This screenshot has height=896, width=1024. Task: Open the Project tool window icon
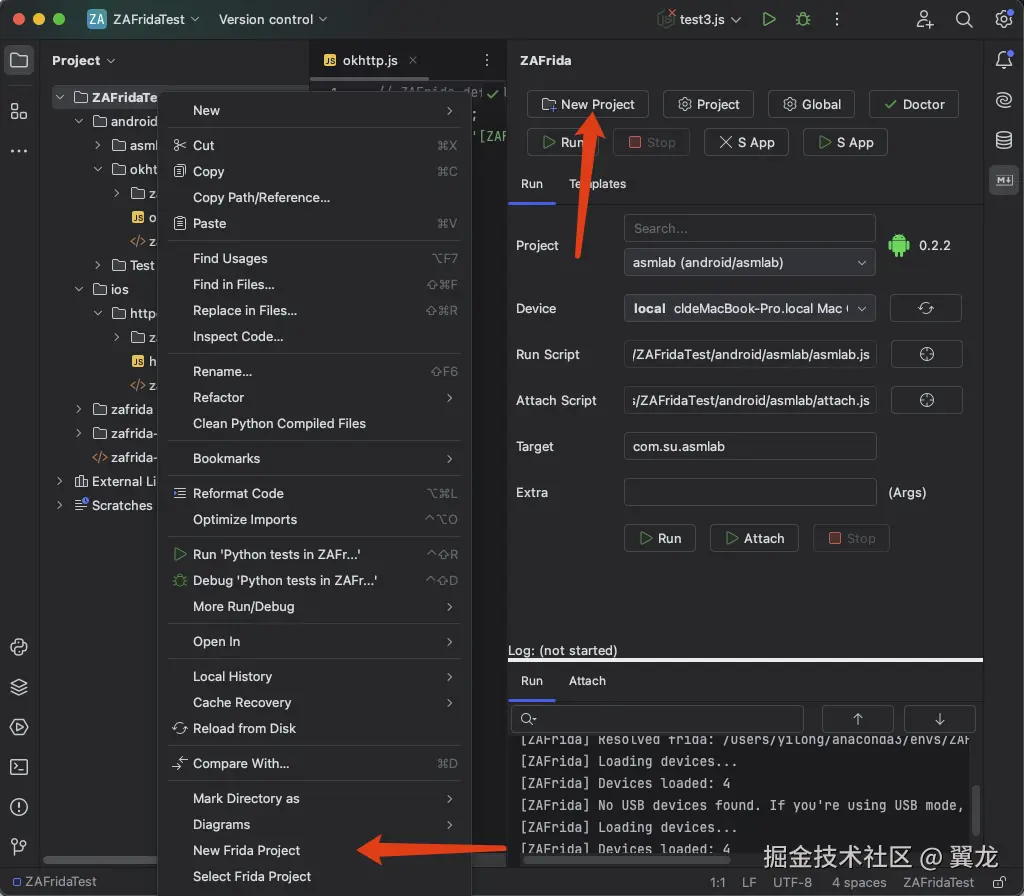[19, 61]
